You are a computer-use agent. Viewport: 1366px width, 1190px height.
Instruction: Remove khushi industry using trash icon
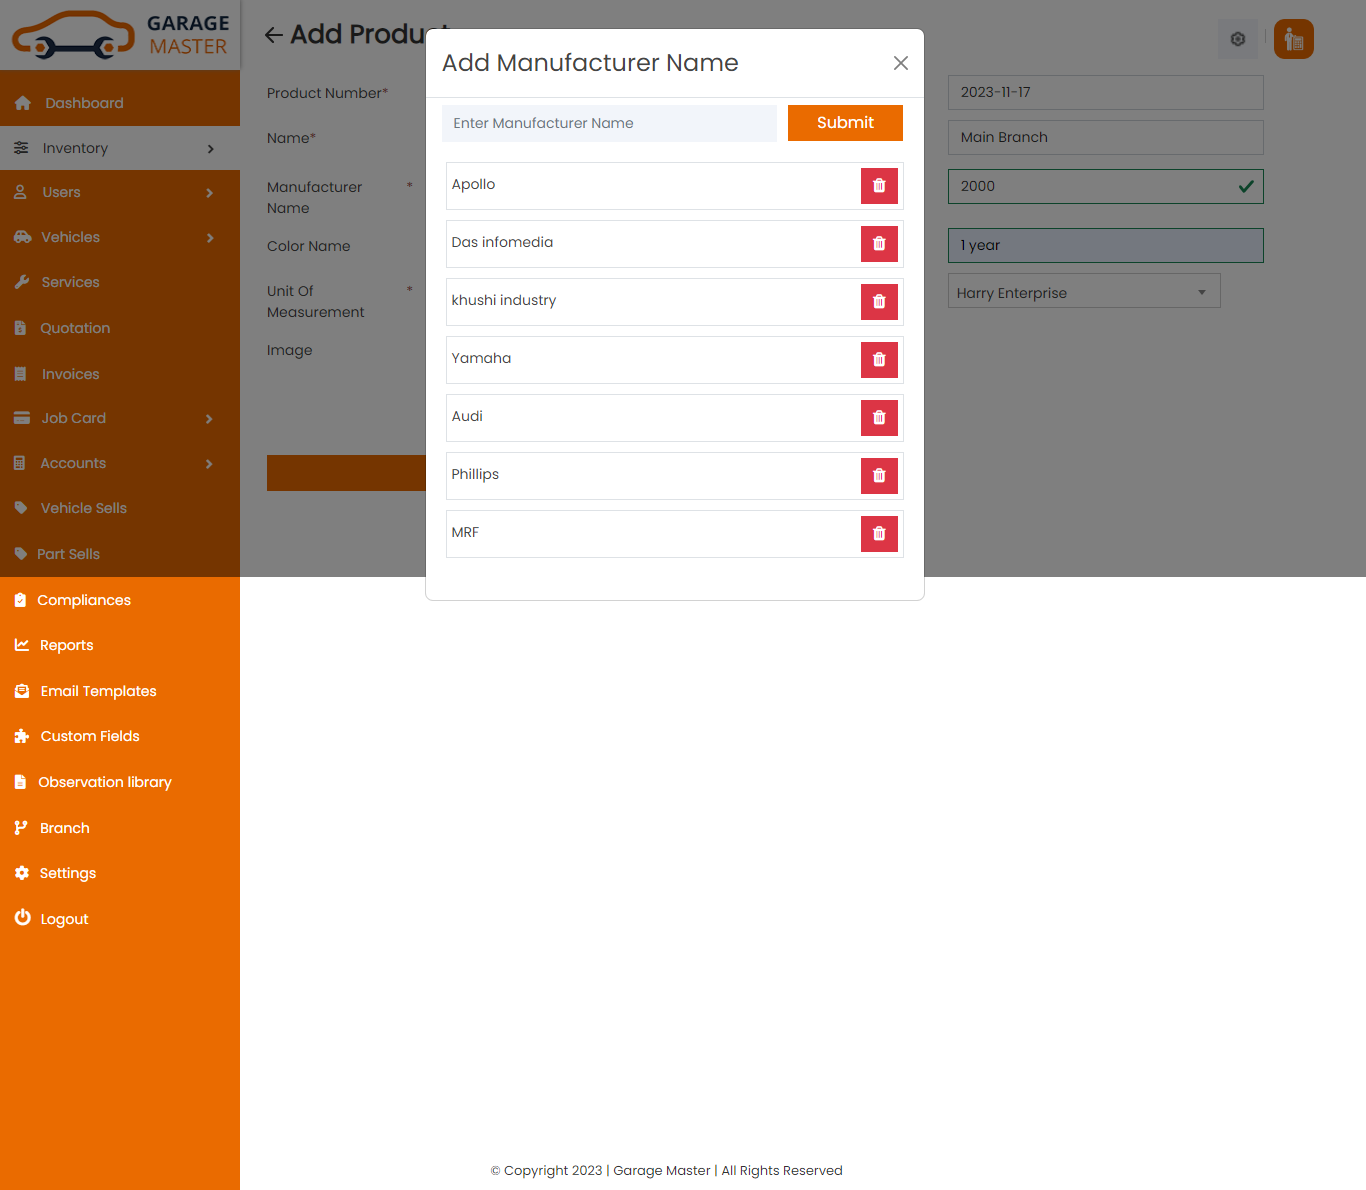pyautogui.click(x=879, y=302)
